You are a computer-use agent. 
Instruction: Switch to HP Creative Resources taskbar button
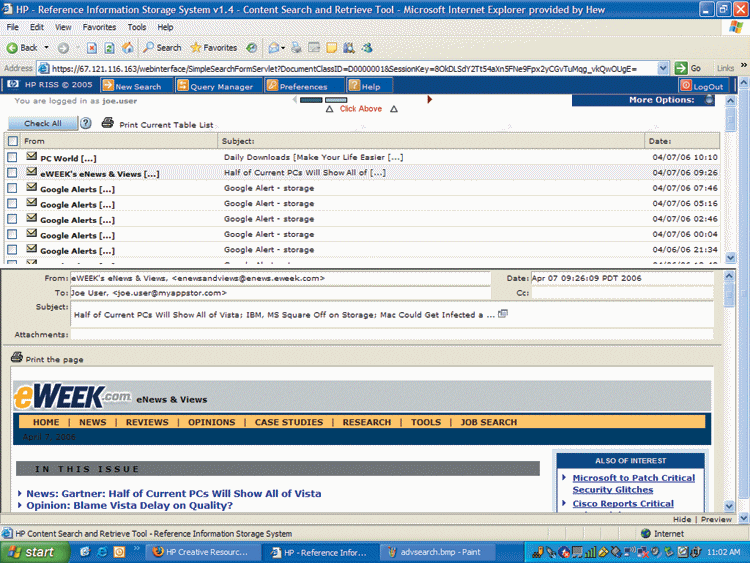pyautogui.click(x=201, y=552)
